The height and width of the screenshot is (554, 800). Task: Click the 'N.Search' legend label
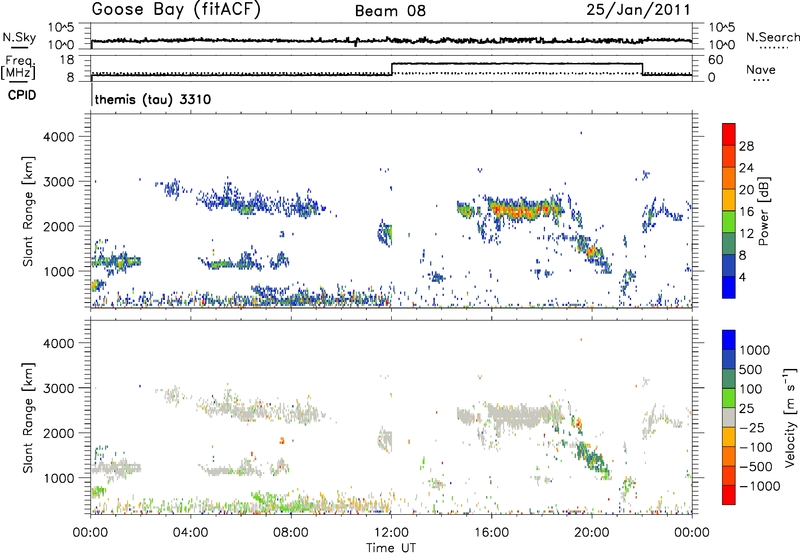point(772,37)
